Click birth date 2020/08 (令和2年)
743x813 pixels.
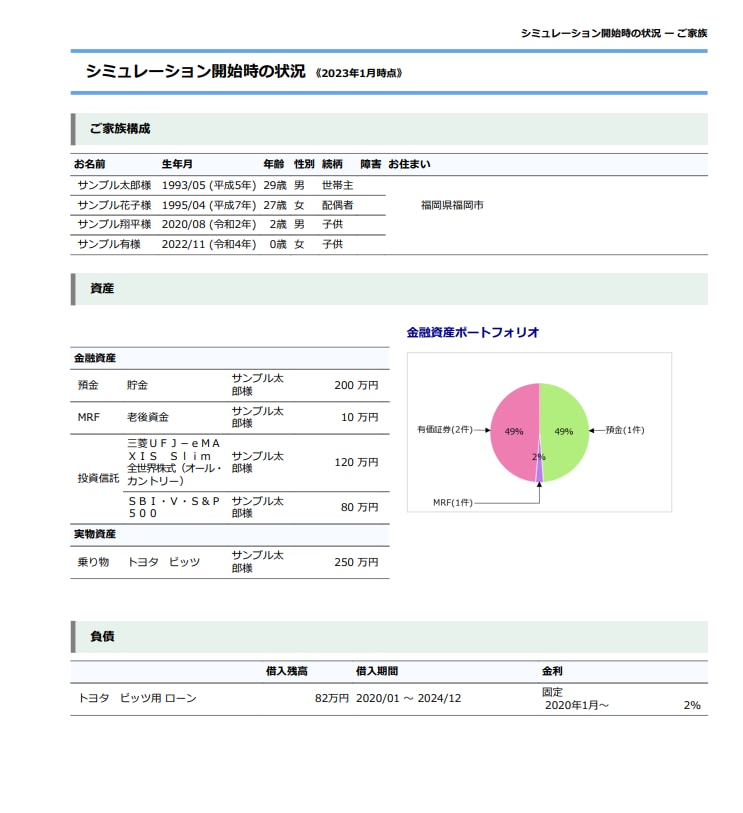click(209, 225)
